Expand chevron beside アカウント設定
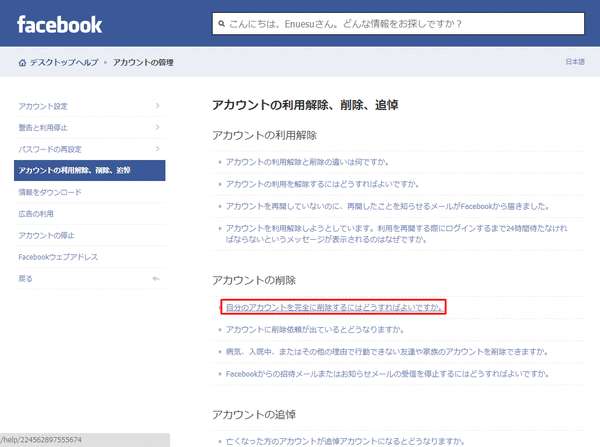This screenshot has width=600, height=447. pyautogui.click(x=158, y=106)
